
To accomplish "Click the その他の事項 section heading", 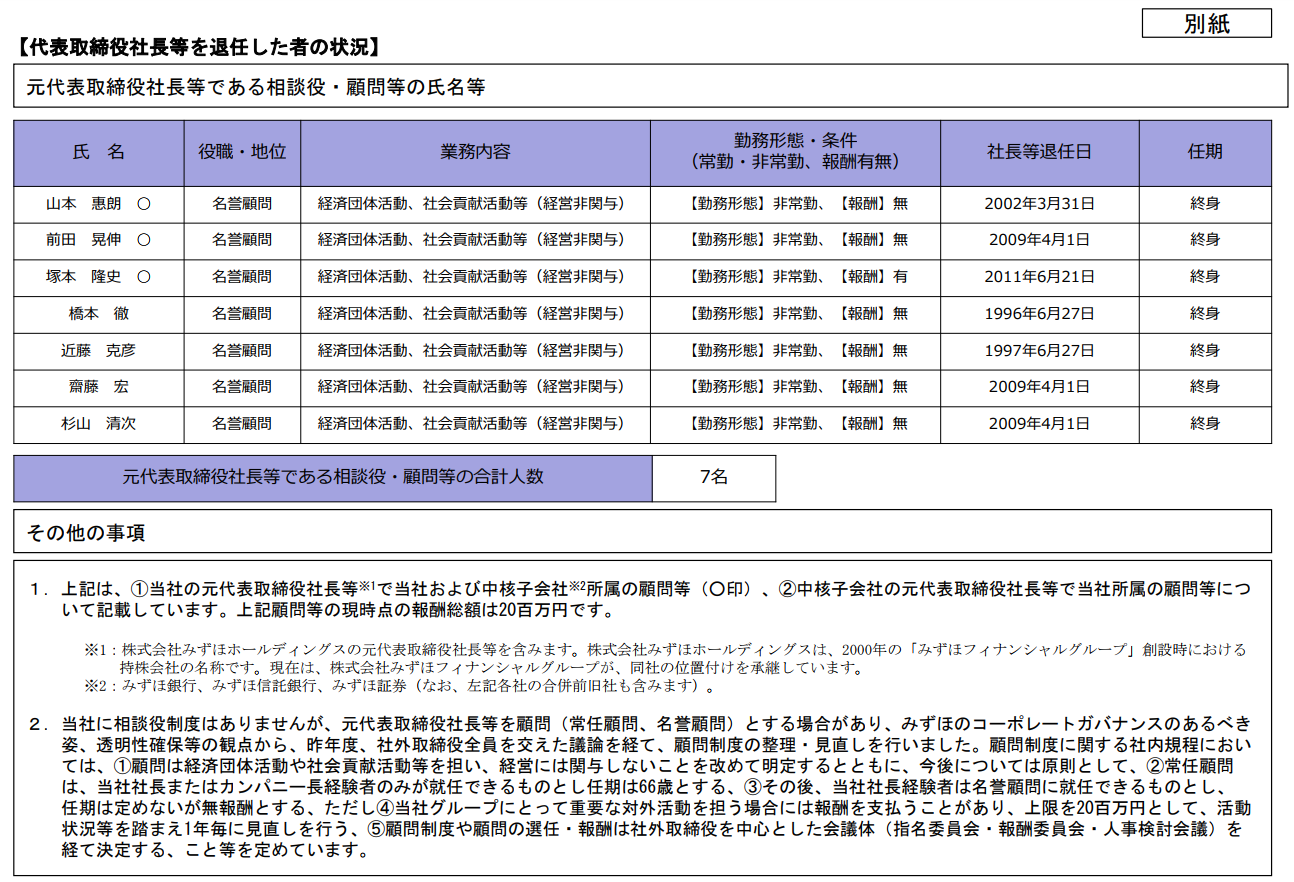I will coord(86,533).
